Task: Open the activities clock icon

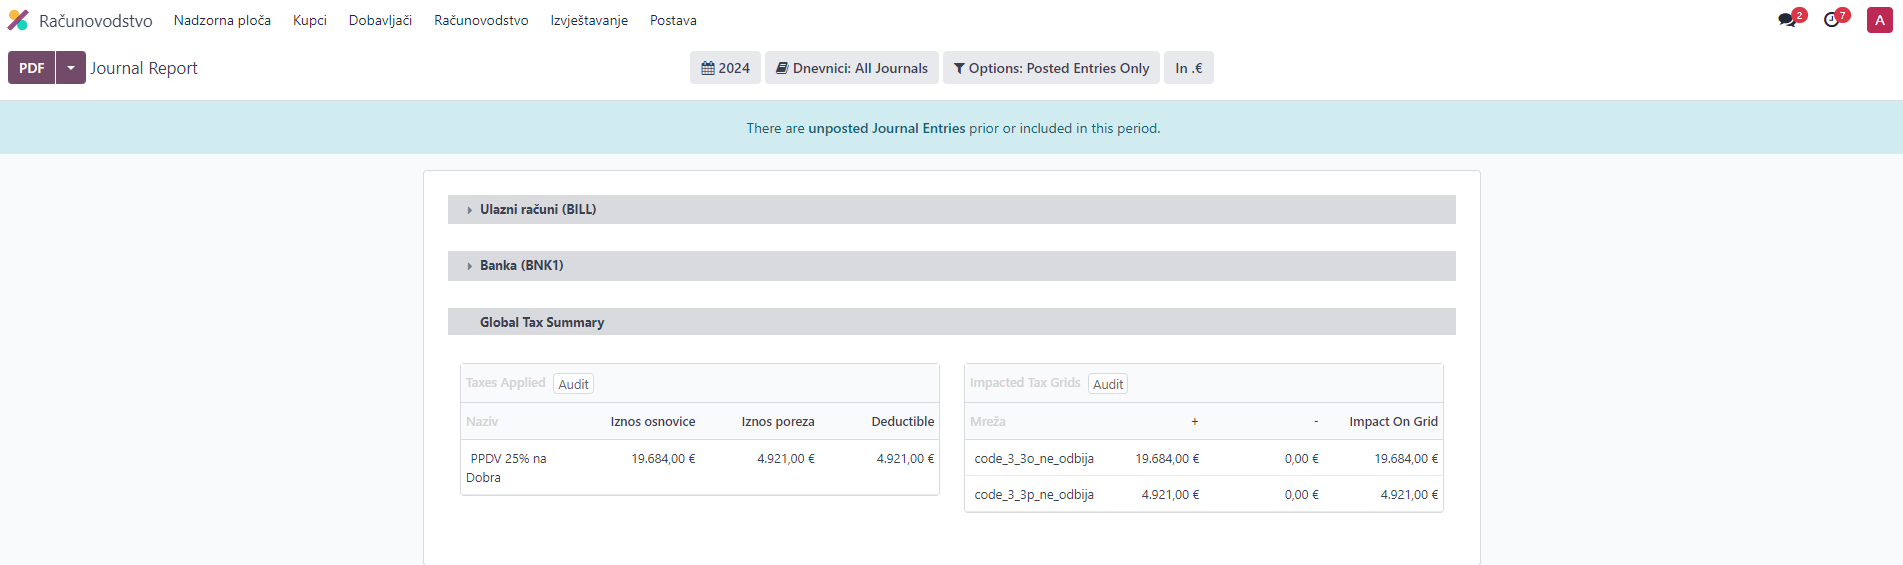Action: click(1832, 20)
